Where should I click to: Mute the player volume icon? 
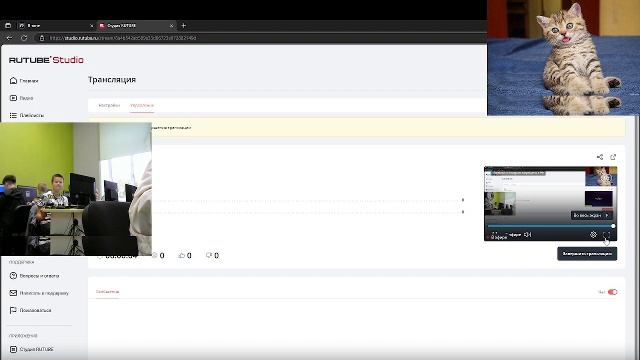click(x=528, y=235)
